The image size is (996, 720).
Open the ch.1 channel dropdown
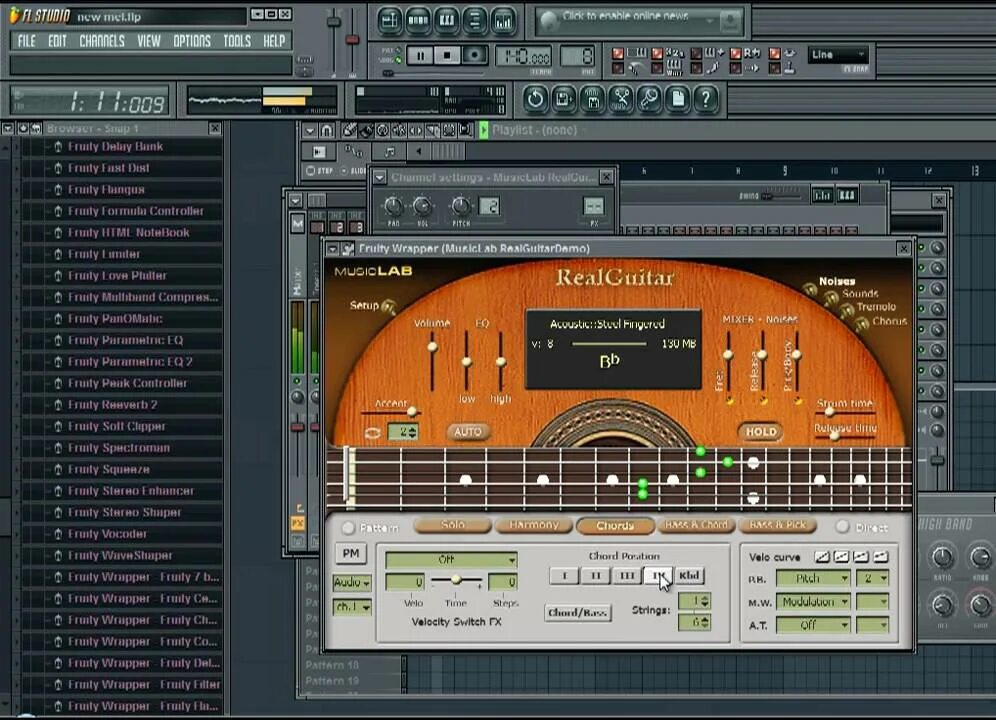352,607
